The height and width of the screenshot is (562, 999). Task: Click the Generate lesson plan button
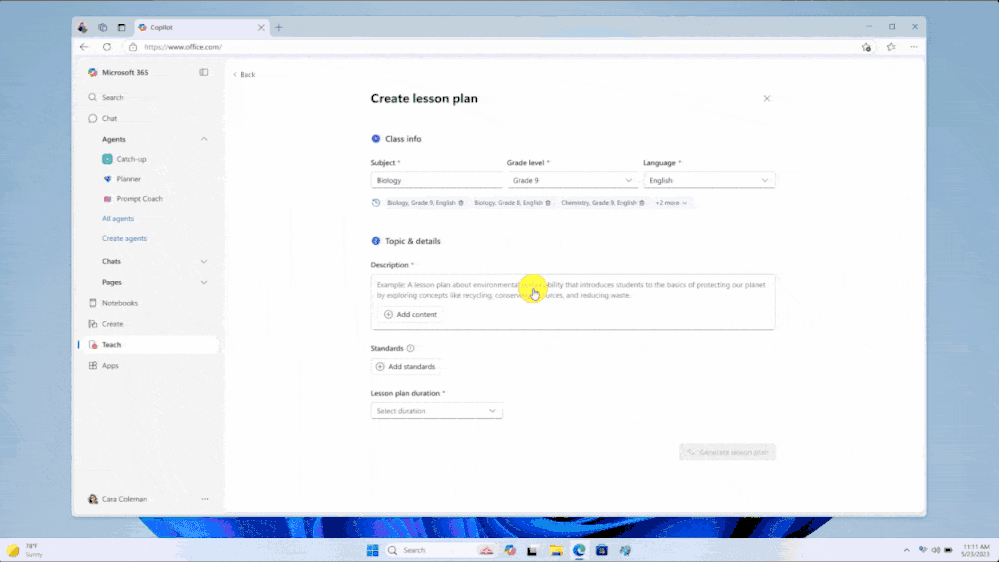coord(727,452)
